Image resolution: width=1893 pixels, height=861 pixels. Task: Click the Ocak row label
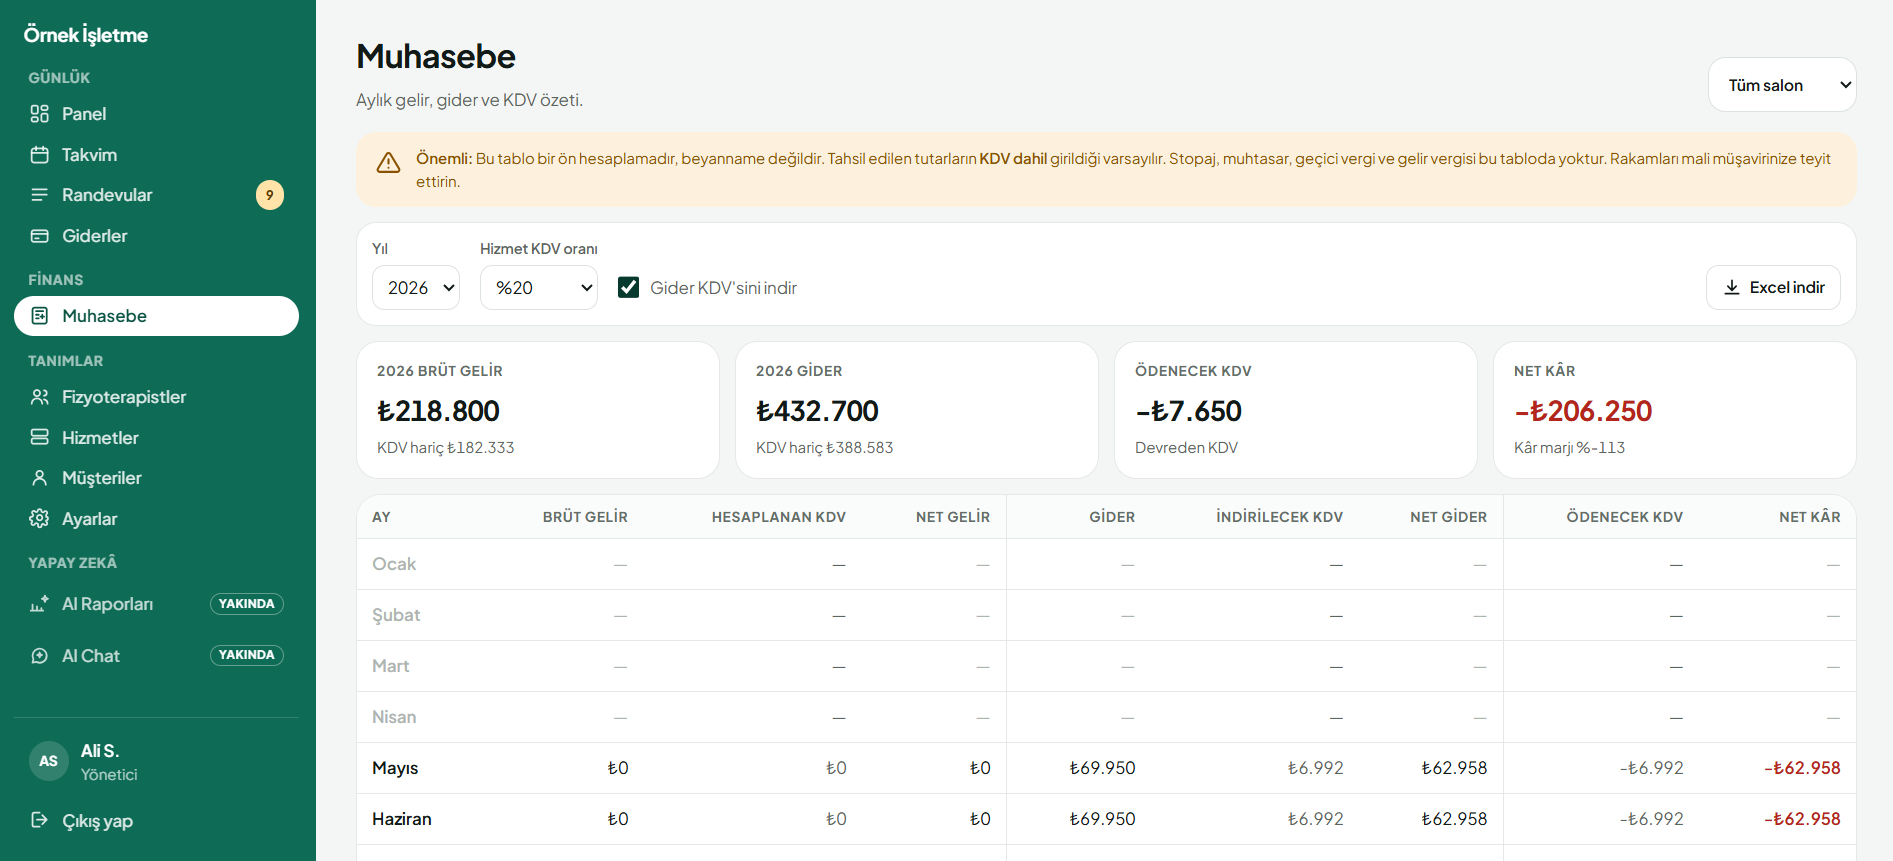[394, 564]
